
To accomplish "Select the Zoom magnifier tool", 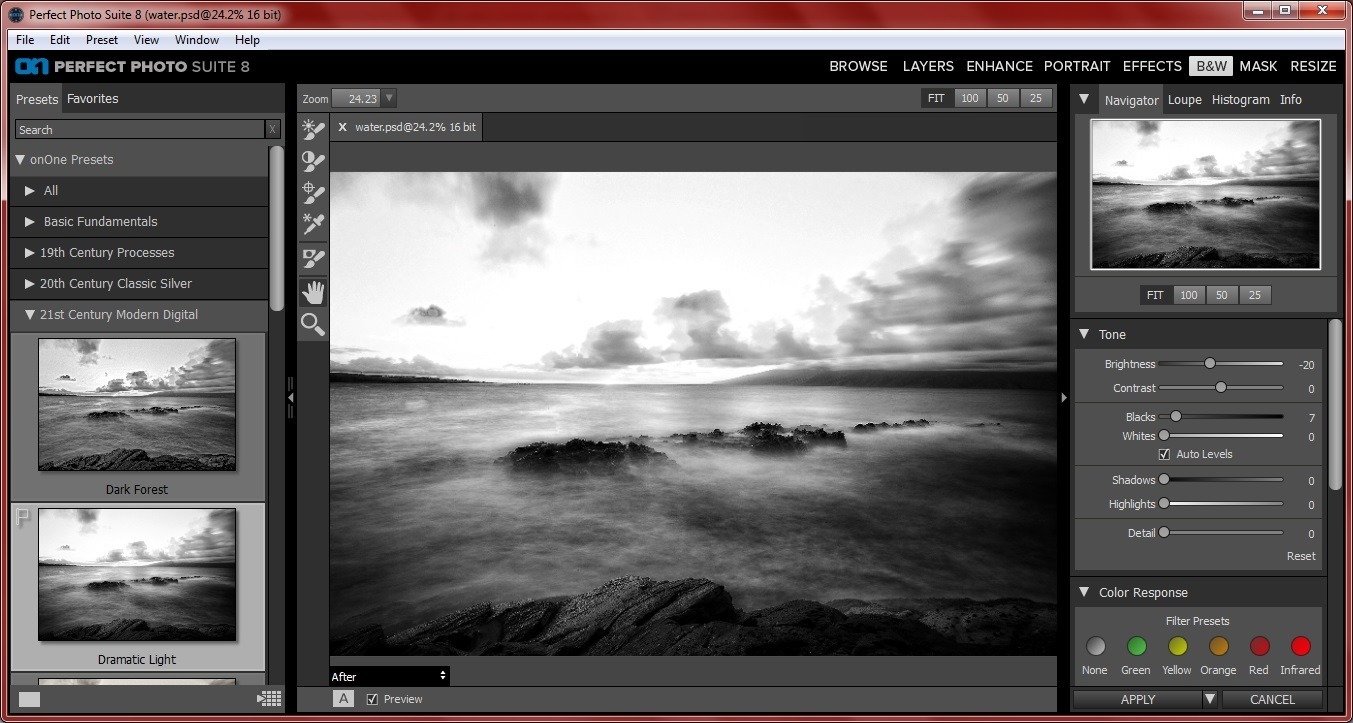I will coord(313,323).
